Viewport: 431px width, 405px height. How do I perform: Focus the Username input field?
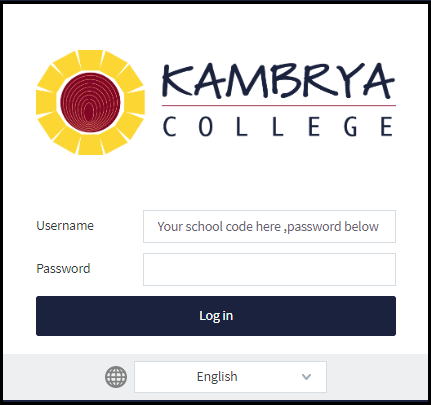coord(269,226)
